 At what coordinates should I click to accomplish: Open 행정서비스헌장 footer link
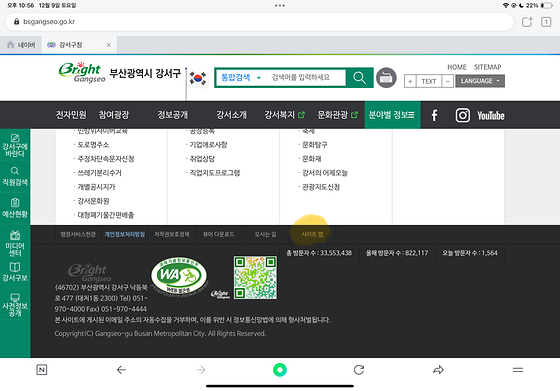(x=78, y=235)
